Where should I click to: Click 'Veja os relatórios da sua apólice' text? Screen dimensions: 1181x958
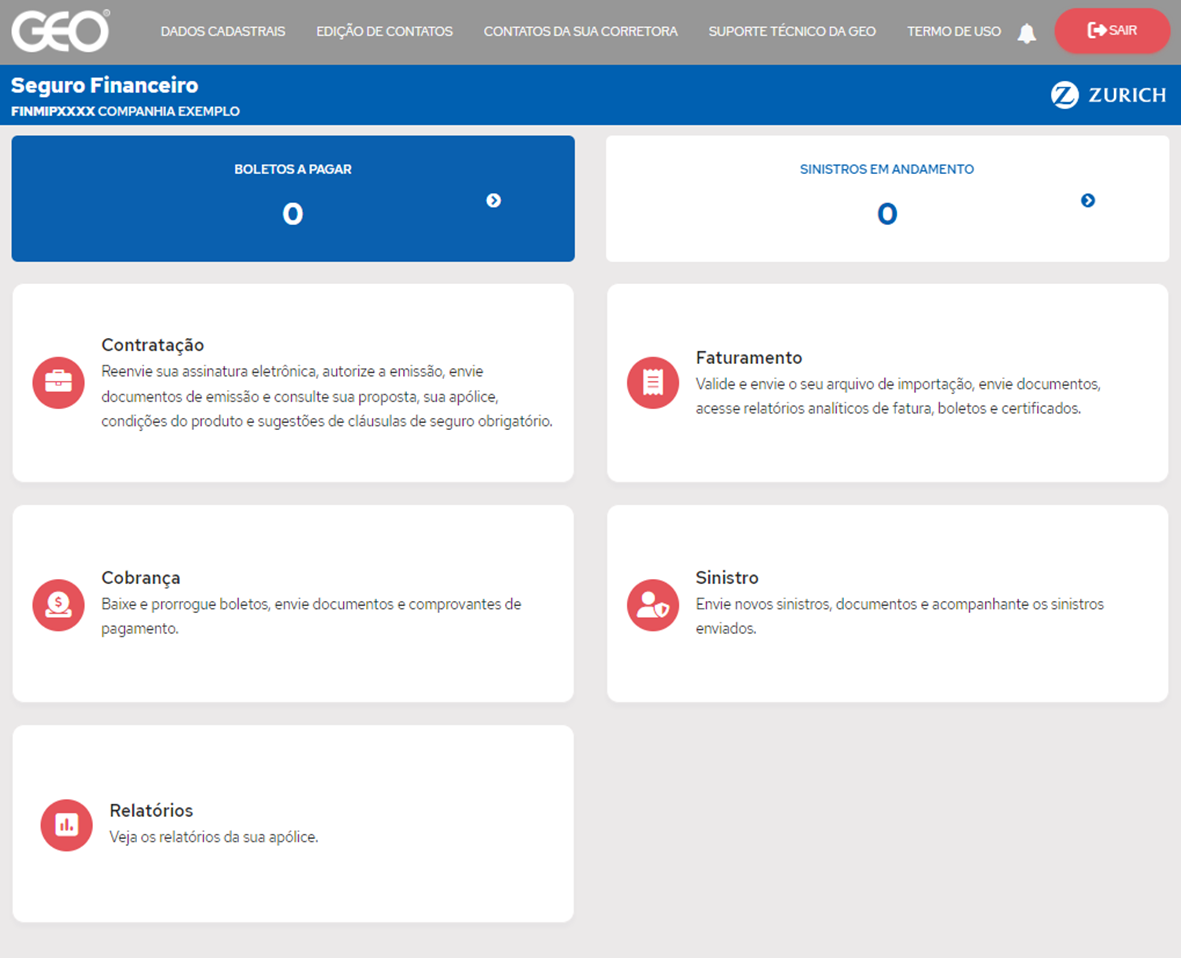214,837
